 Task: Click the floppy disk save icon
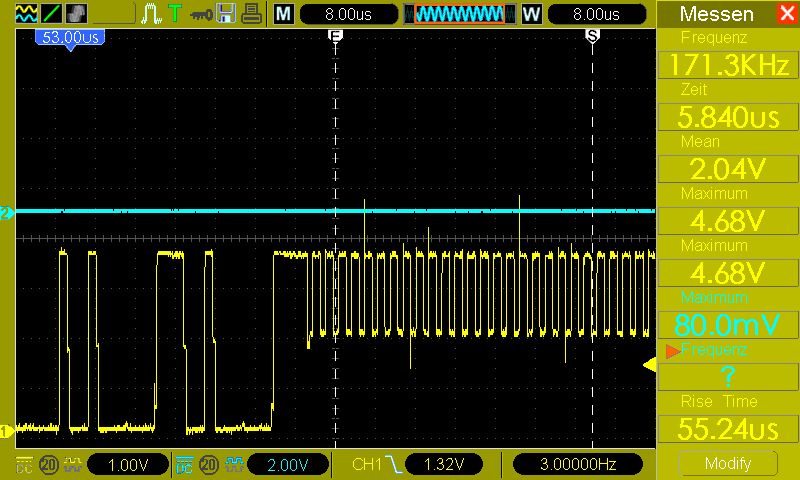pos(225,14)
